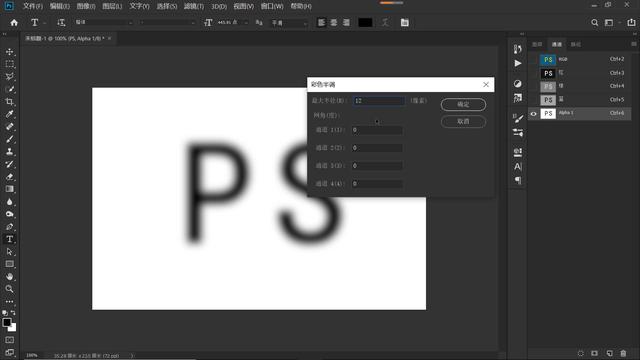Viewport: 640px width, 360px height.
Task: Delete current channel with trash icon
Action: pyautogui.click(x=623, y=353)
